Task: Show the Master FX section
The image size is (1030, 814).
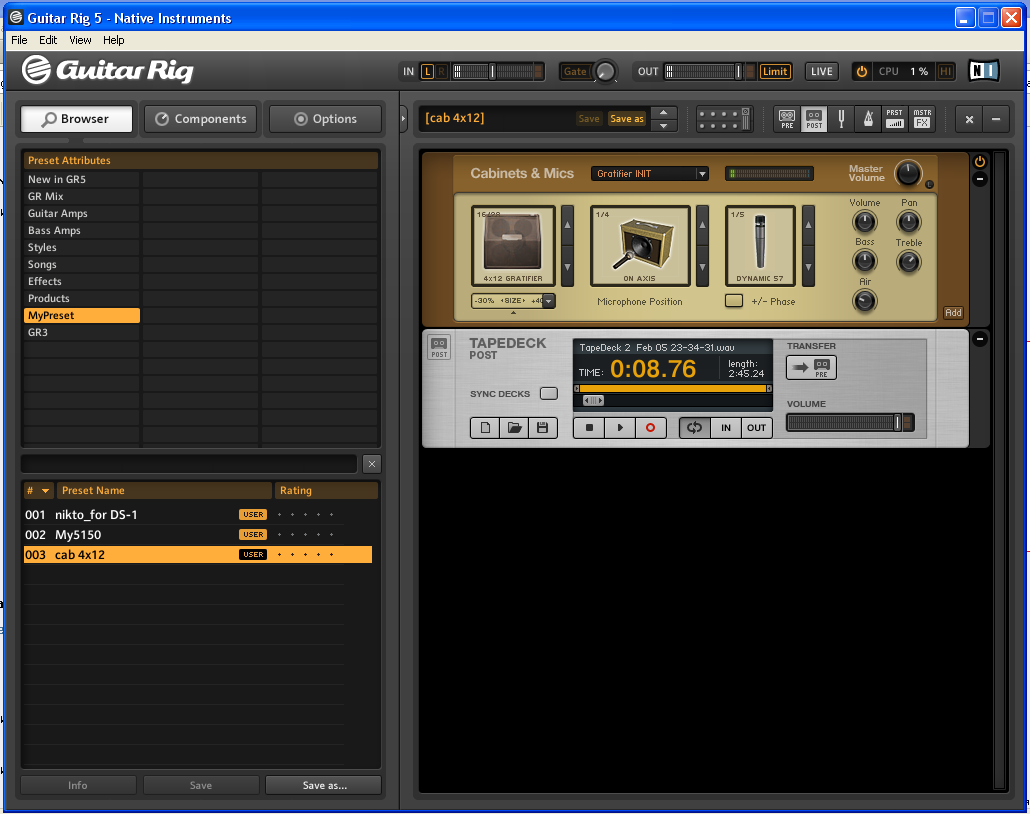Action: pyautogui.click(x=922, y=119)
